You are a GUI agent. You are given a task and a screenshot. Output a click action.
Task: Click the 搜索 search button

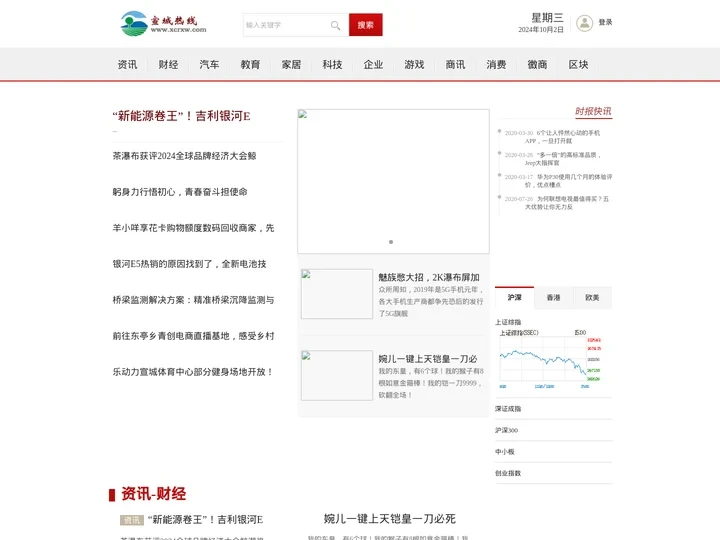(x=366, y=25)
